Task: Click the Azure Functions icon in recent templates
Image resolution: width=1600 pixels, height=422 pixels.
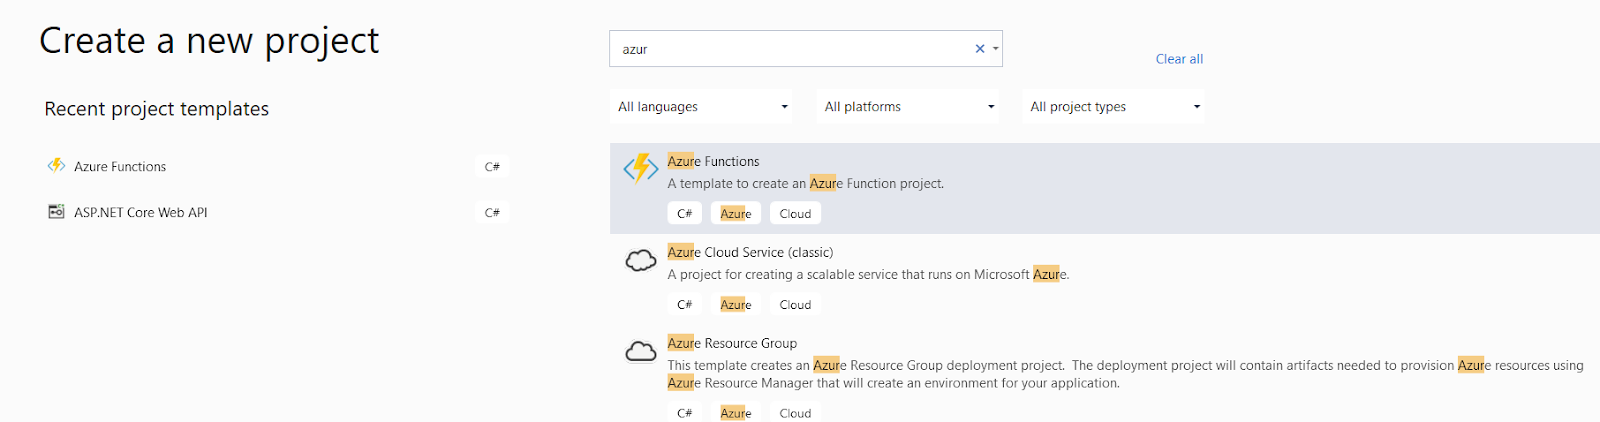Action: click(x=57, y=165)
